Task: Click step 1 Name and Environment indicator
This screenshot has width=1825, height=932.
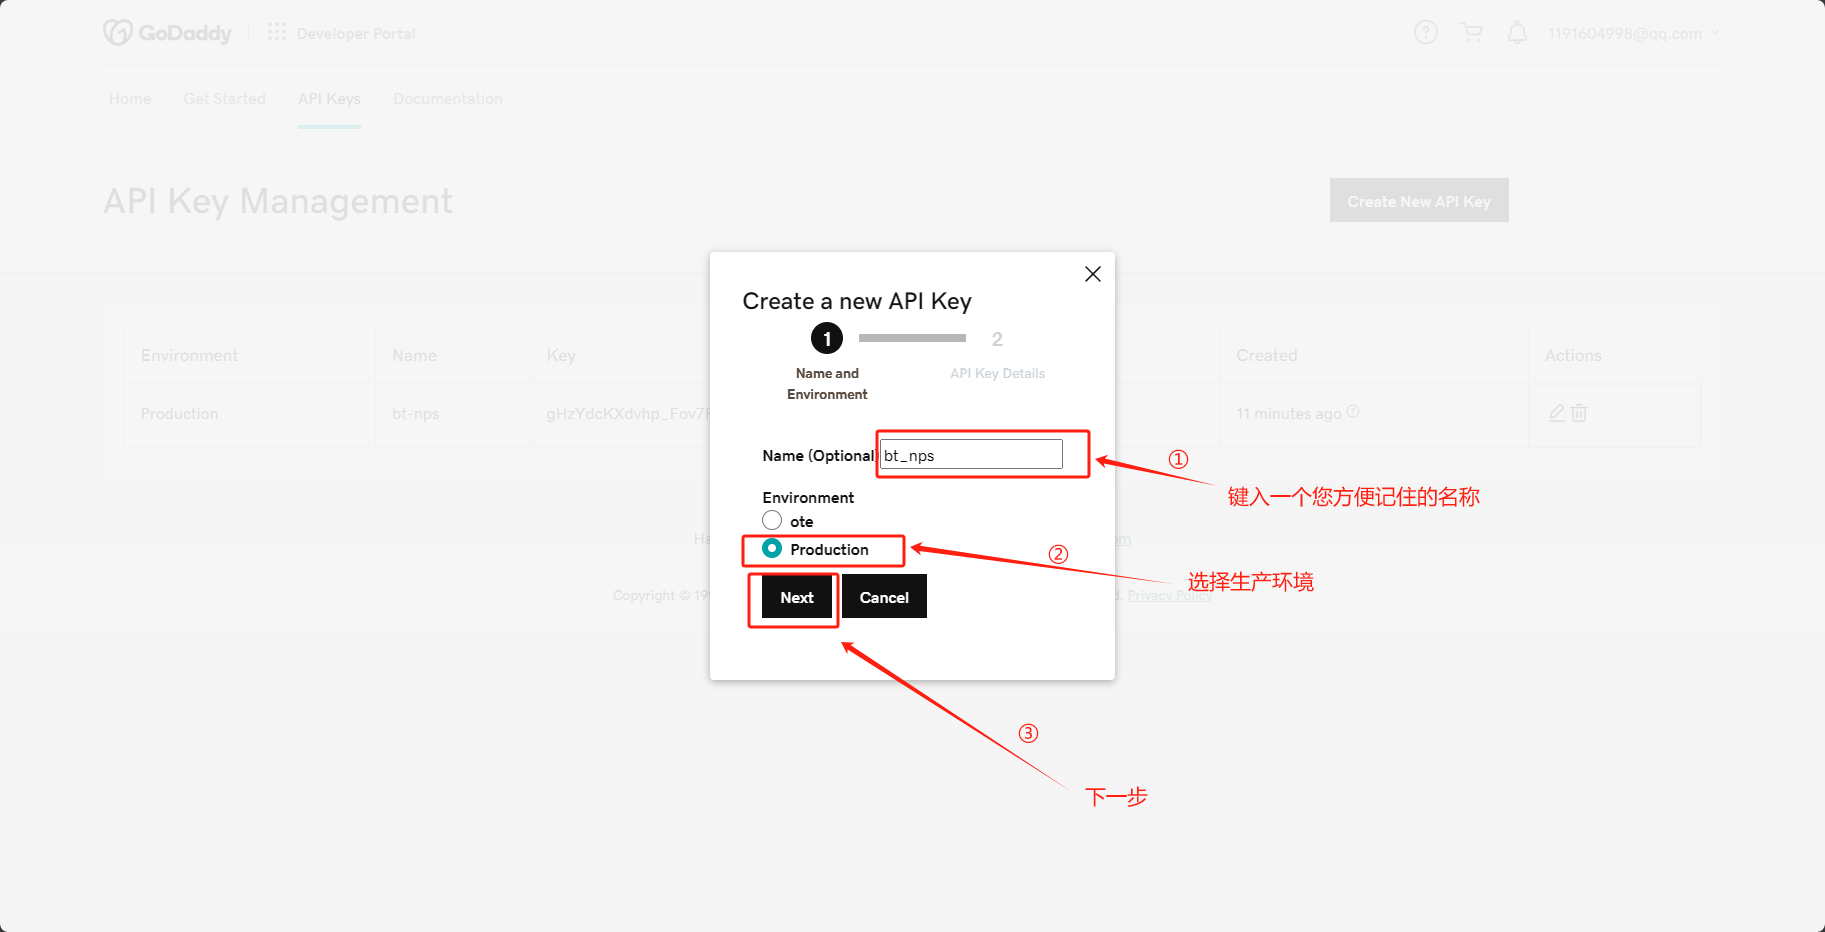Action: point(827,339)
